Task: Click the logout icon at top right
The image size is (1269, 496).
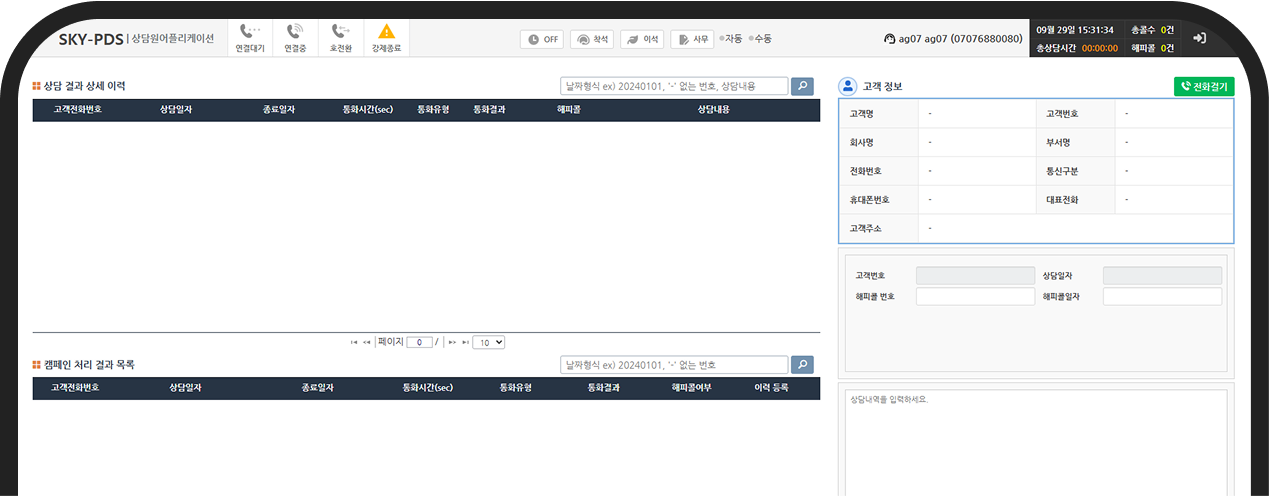Action: tap(1200, 38)
